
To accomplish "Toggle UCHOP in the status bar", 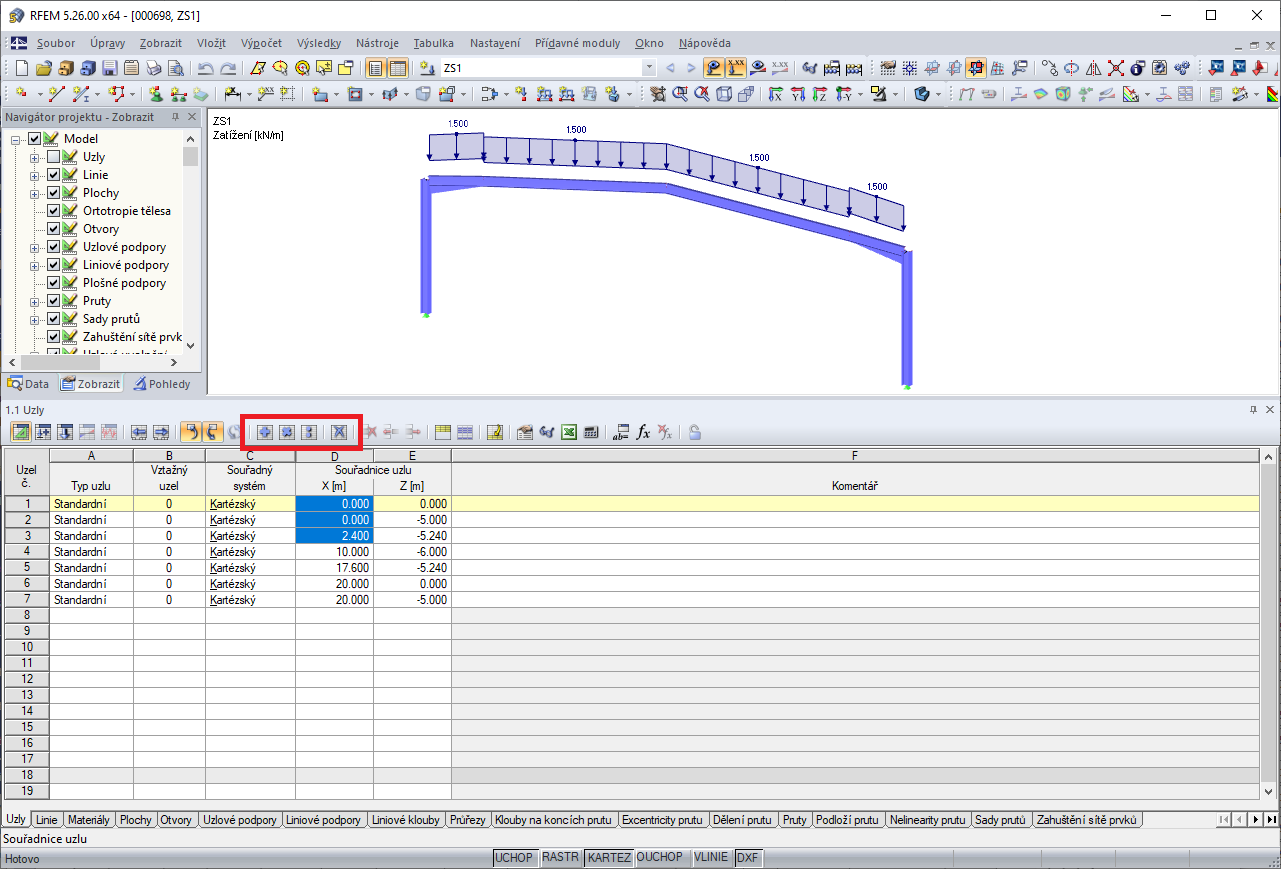I will pyautogui.click(x=514, y=858).
